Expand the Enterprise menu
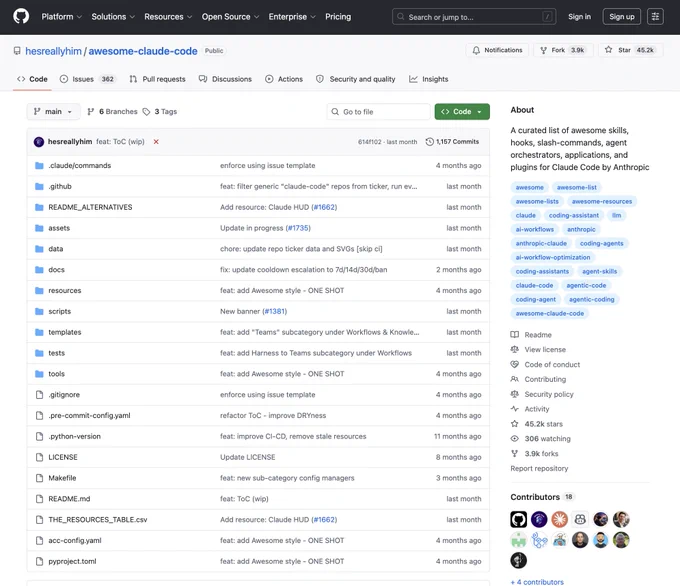Screen dimensions: 680x586 coord(292,16)
